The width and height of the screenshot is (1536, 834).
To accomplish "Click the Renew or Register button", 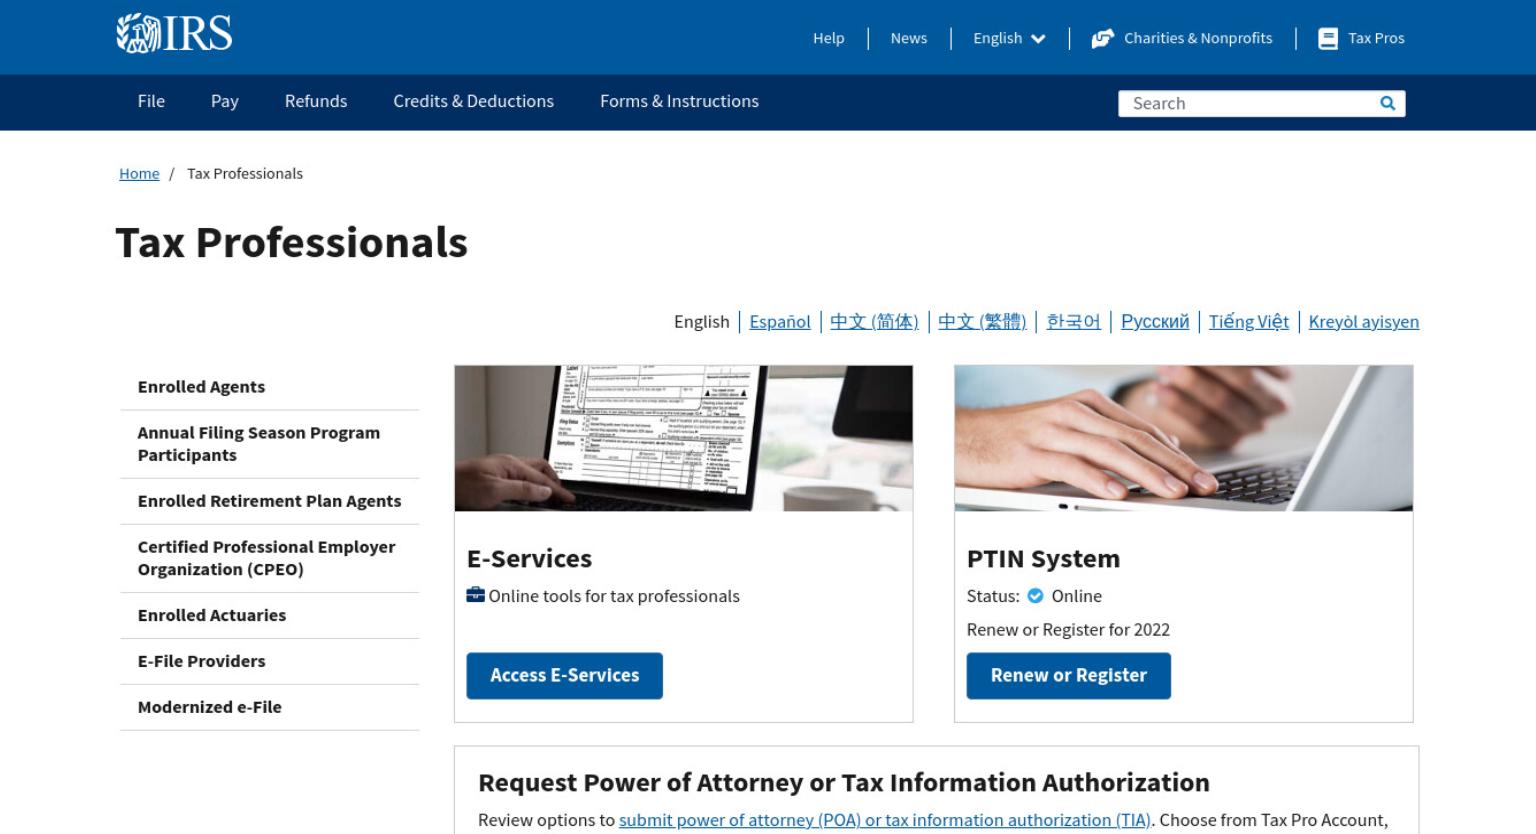I will point(1069,676).
